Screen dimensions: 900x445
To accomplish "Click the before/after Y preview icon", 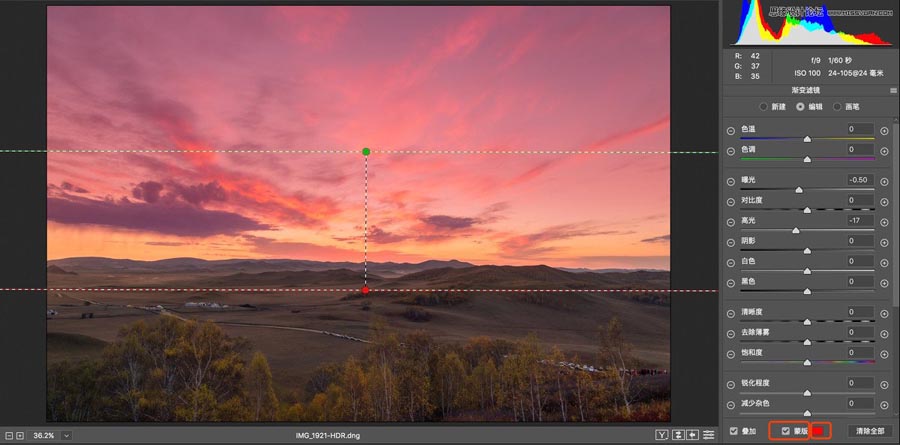I will [662, 435].
